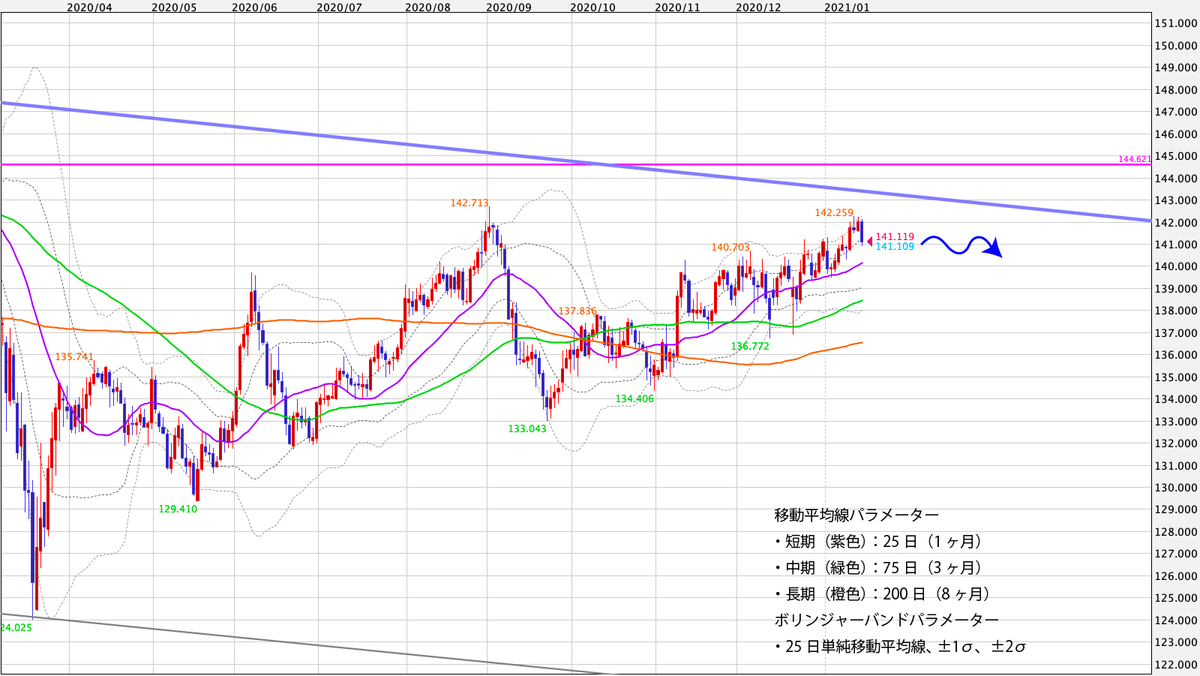Click the 2020/07 date label

click(338, 6)
